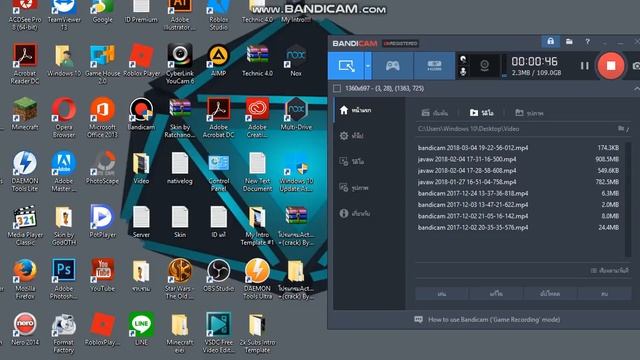The height and width of the screenshot is (360, 640).
Task: Open Minecraft desktop shortcut
Action: pos(25,114)
